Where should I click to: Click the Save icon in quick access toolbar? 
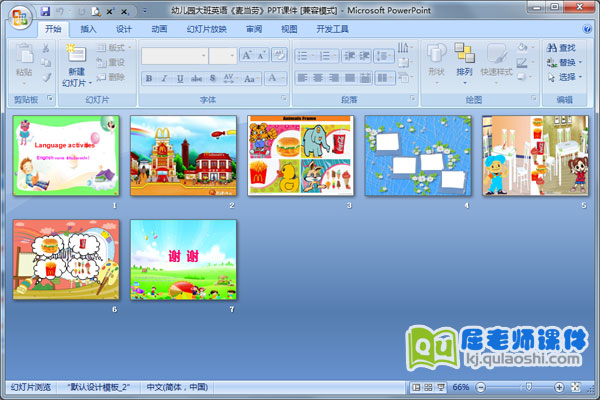click(x=46, y=10)
